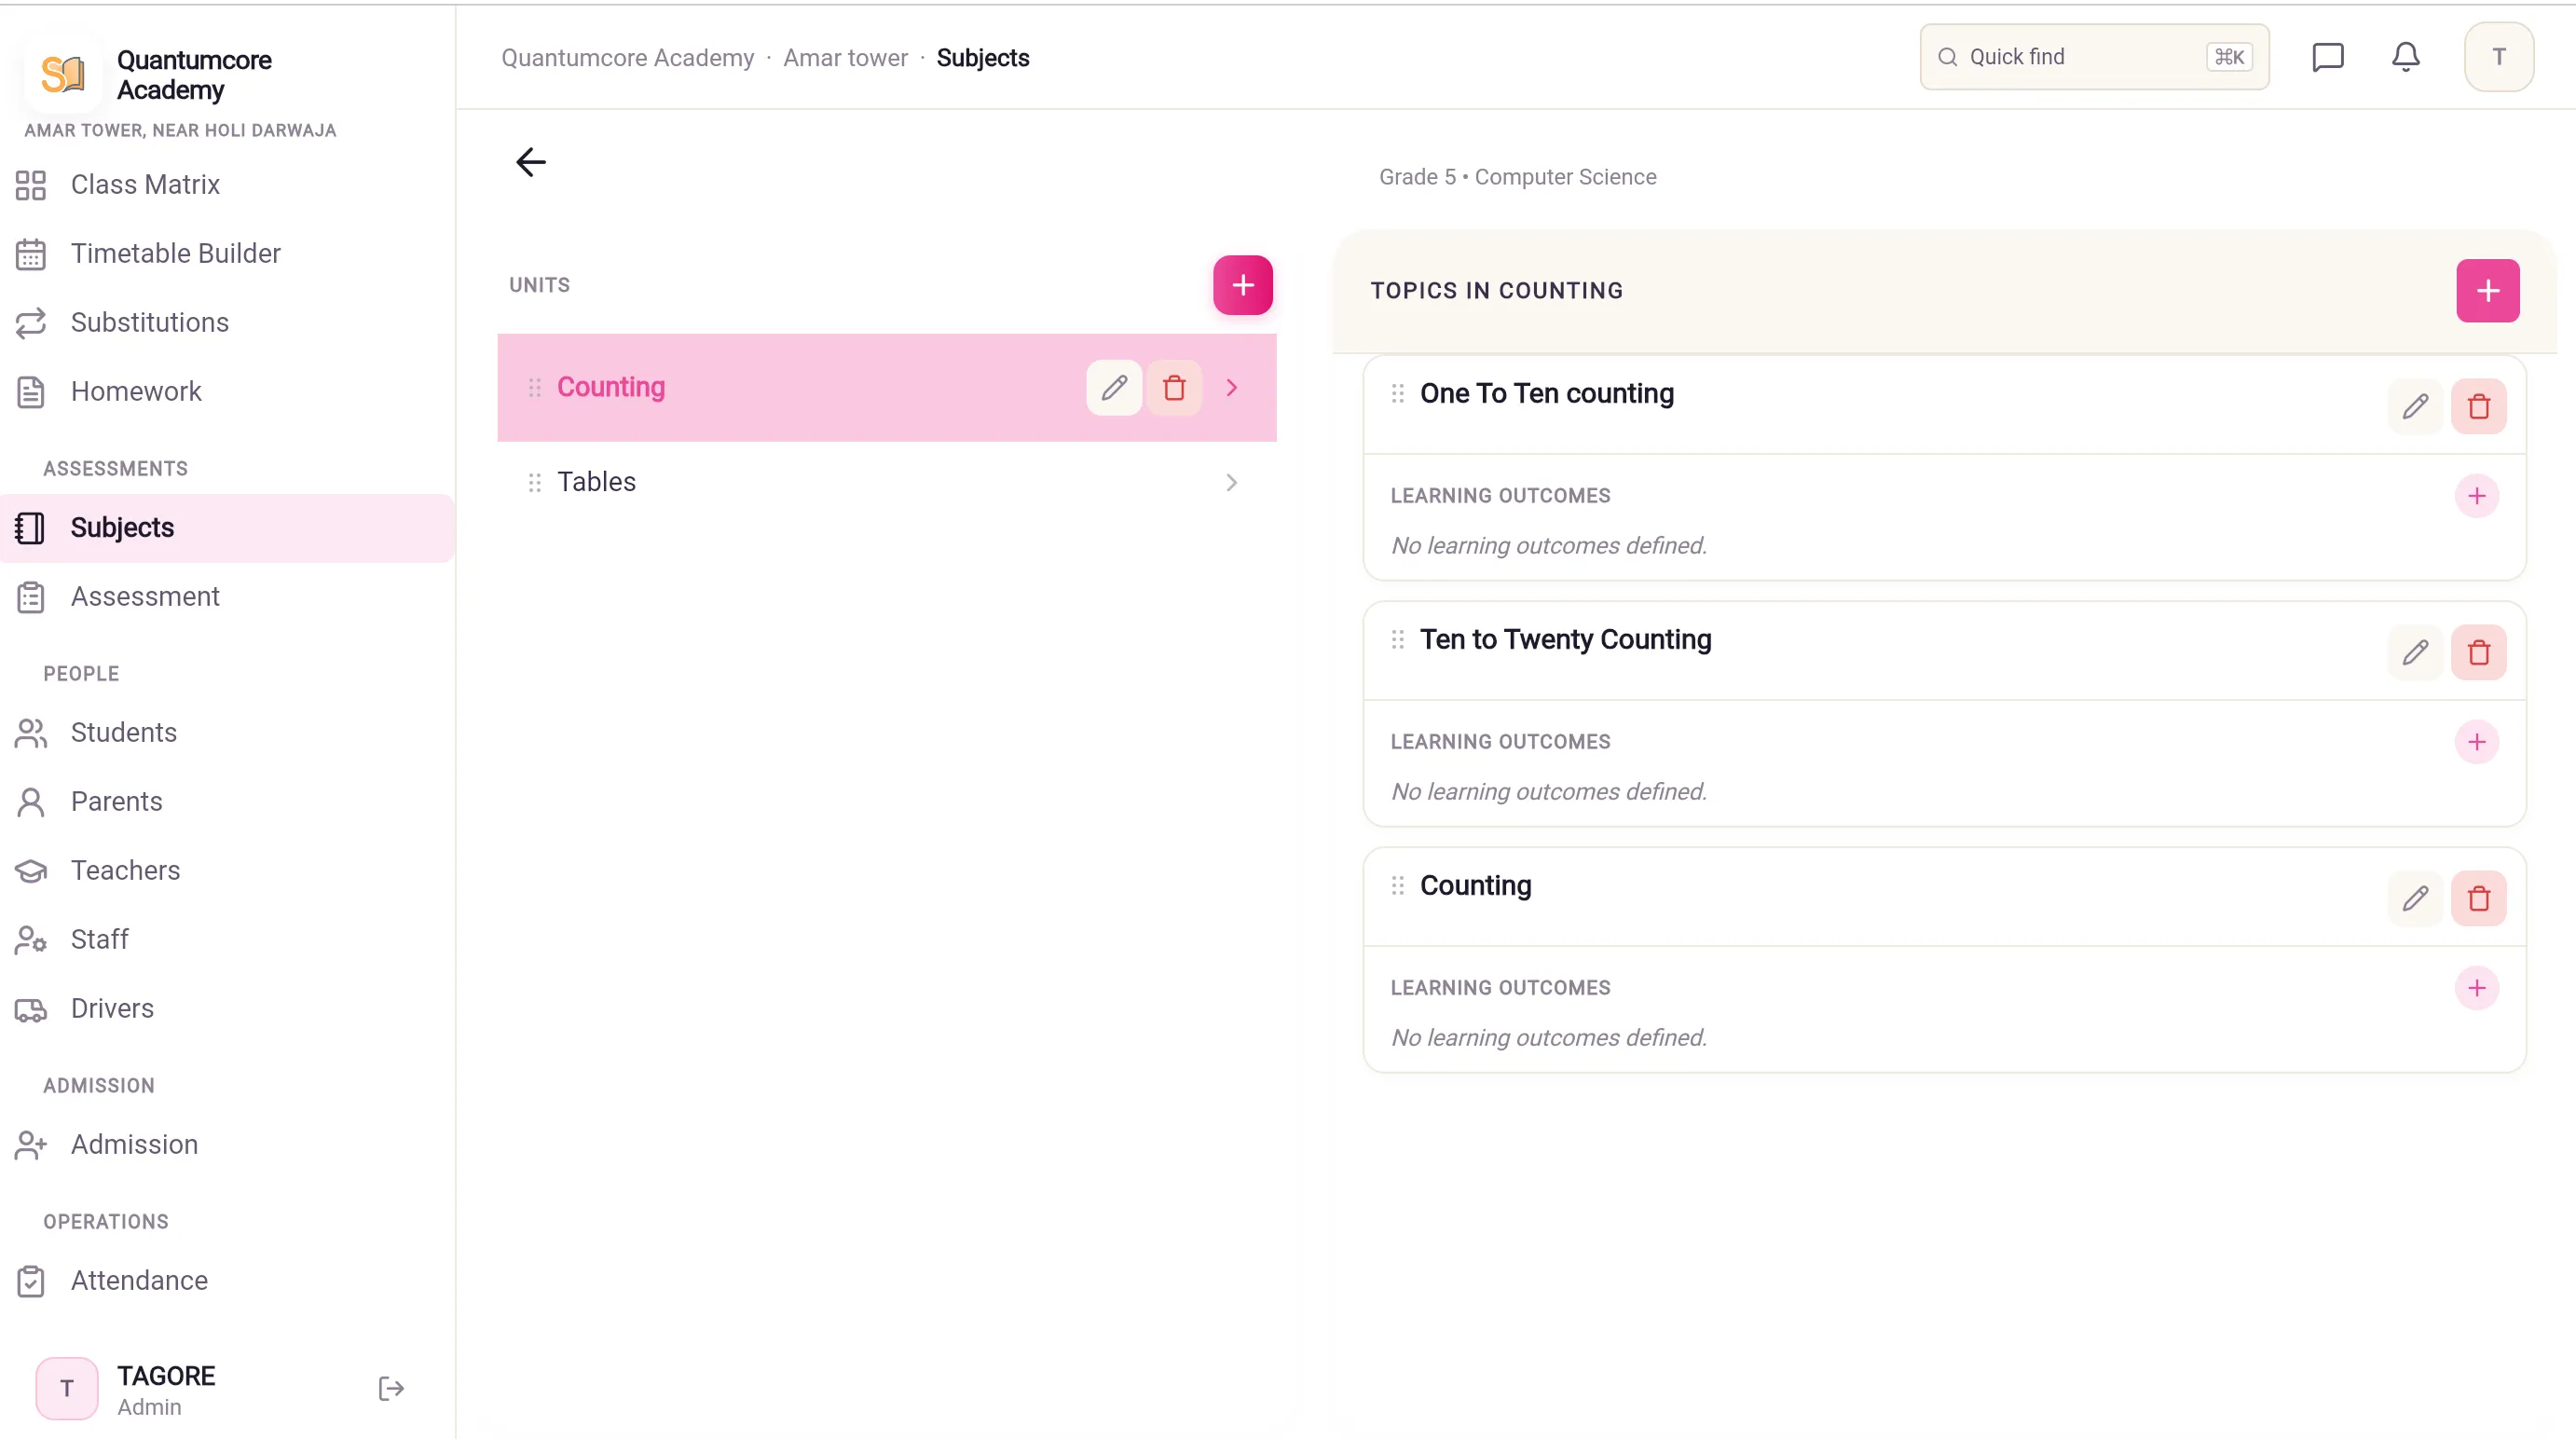The width and height of the screenshot is (2576, 1439).
Task: Click the One To Ten counting title
Action: click(x=1547, y=394)
